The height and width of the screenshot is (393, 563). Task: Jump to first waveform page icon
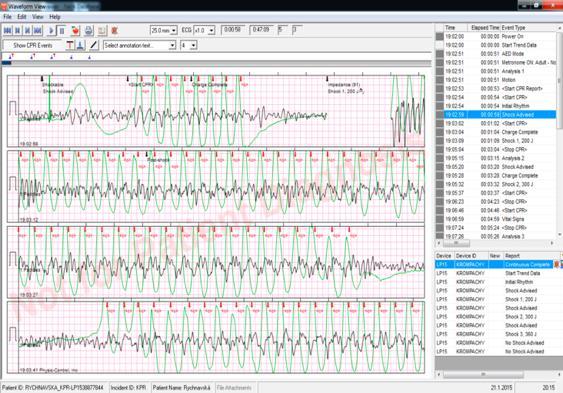pyautogui.click(x=8, y=31)
